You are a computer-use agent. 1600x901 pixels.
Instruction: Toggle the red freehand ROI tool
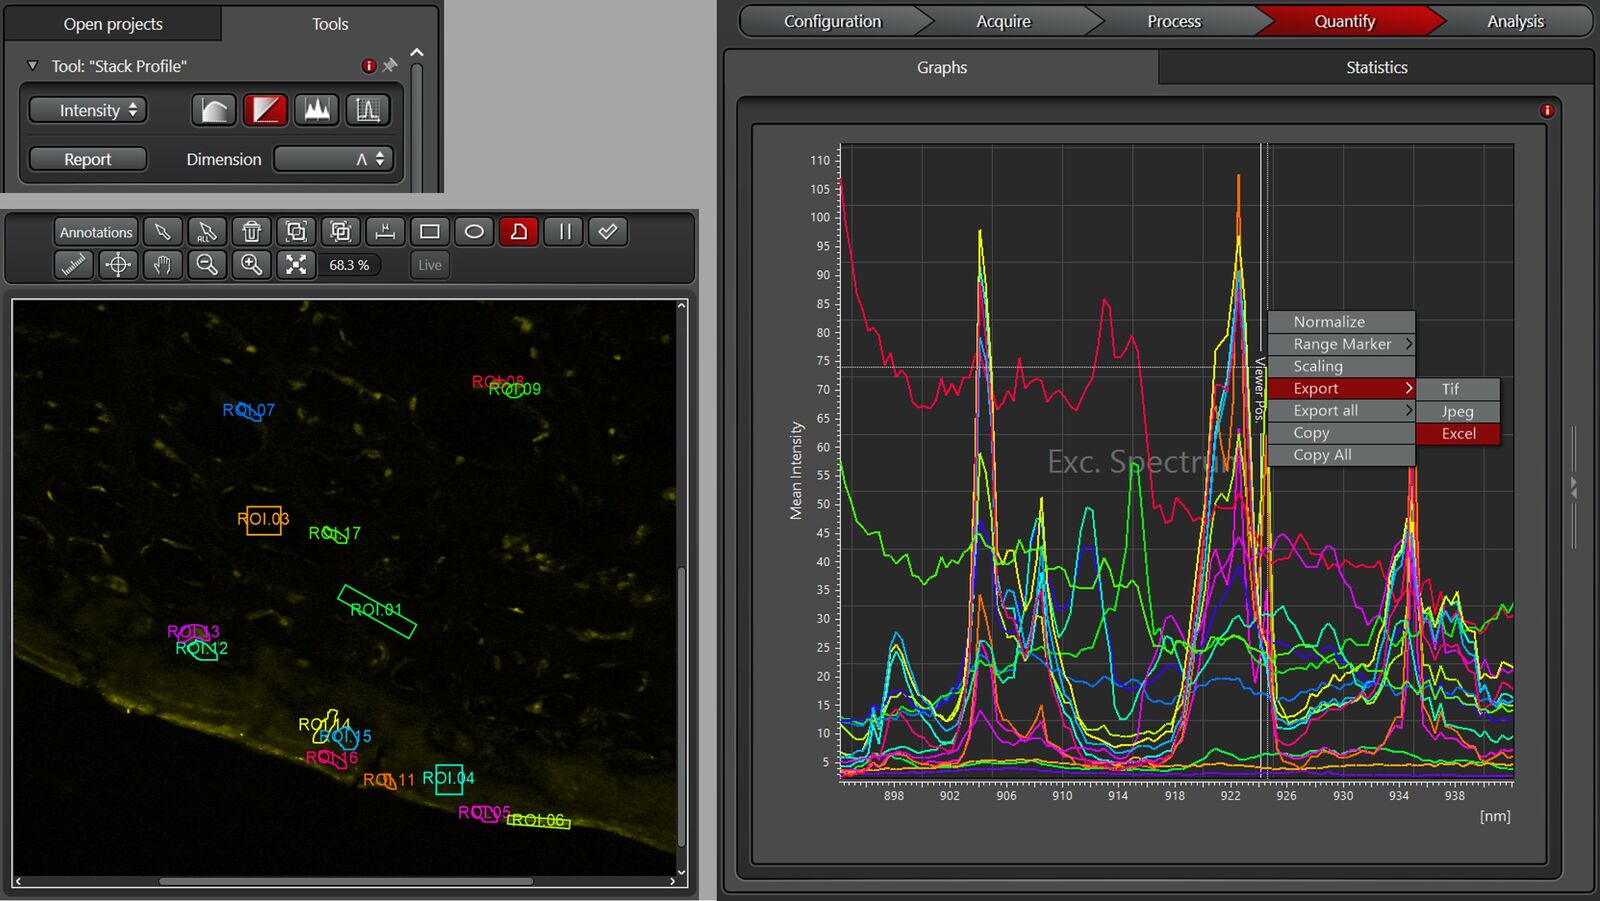pos(518,232)
